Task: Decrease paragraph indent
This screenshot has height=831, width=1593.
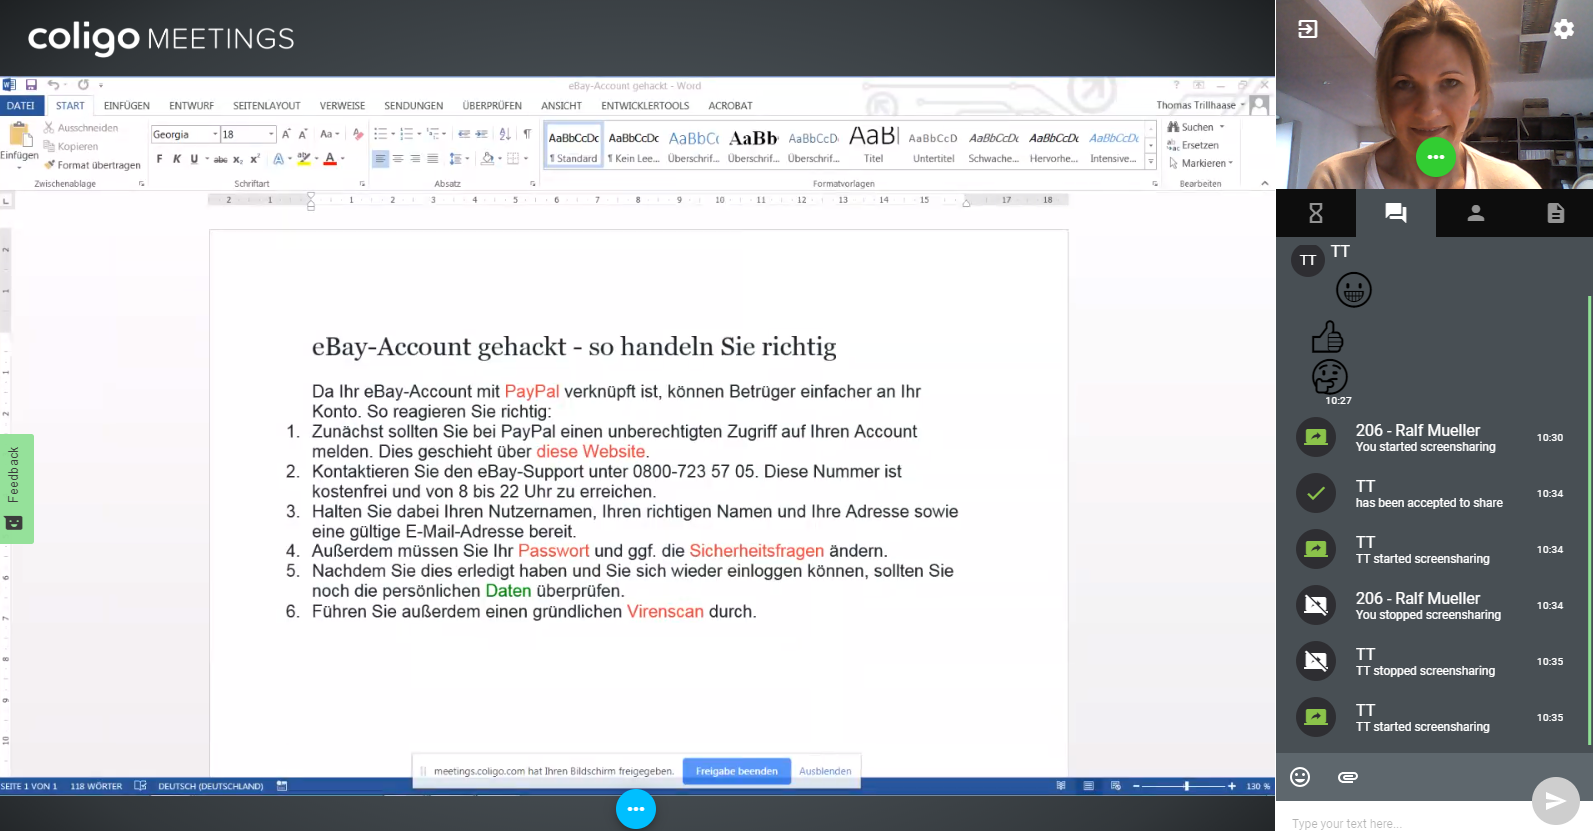Action: (x=463, y=134)
